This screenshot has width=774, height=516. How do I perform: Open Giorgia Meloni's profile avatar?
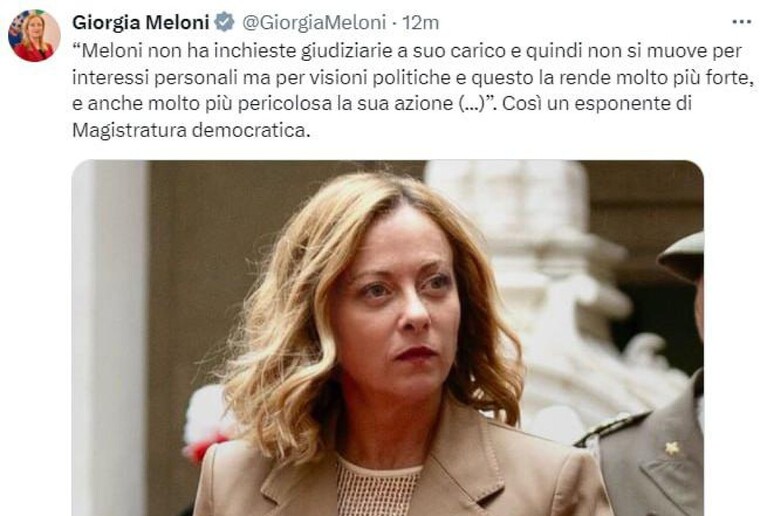click(34, 36)
